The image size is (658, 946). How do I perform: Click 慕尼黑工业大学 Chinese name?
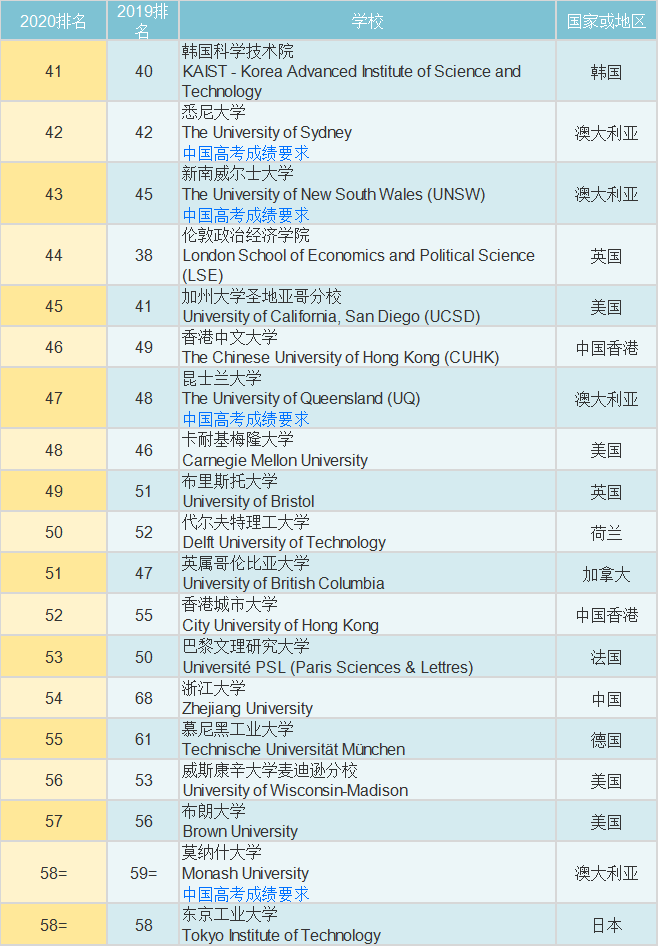tap(238, 729)
